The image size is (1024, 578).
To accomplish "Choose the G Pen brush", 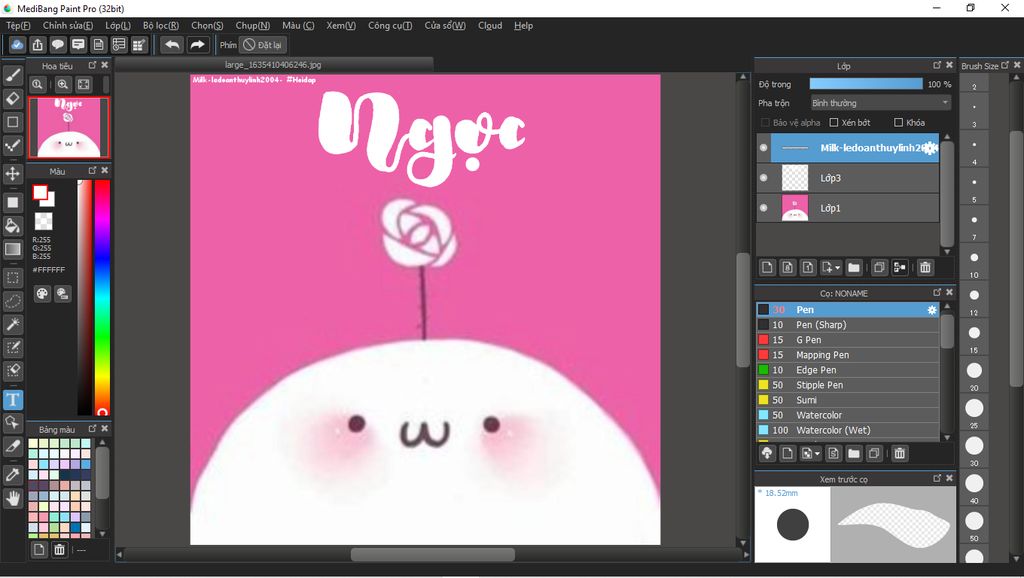I will 848,340.
